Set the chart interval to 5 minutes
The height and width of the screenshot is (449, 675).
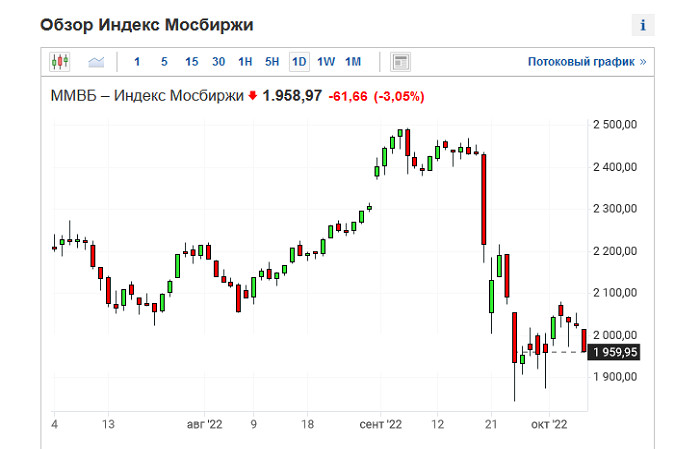click(164, 62)
